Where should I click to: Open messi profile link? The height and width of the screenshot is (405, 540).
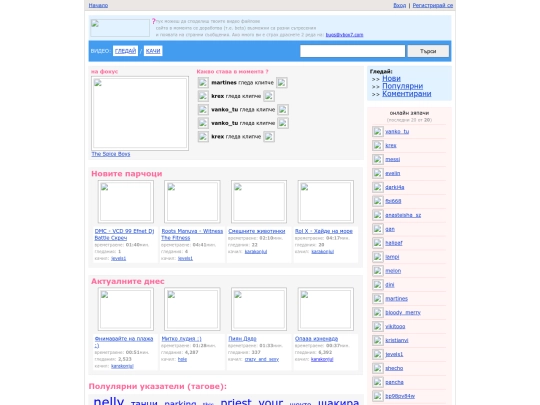click(393, 159)
